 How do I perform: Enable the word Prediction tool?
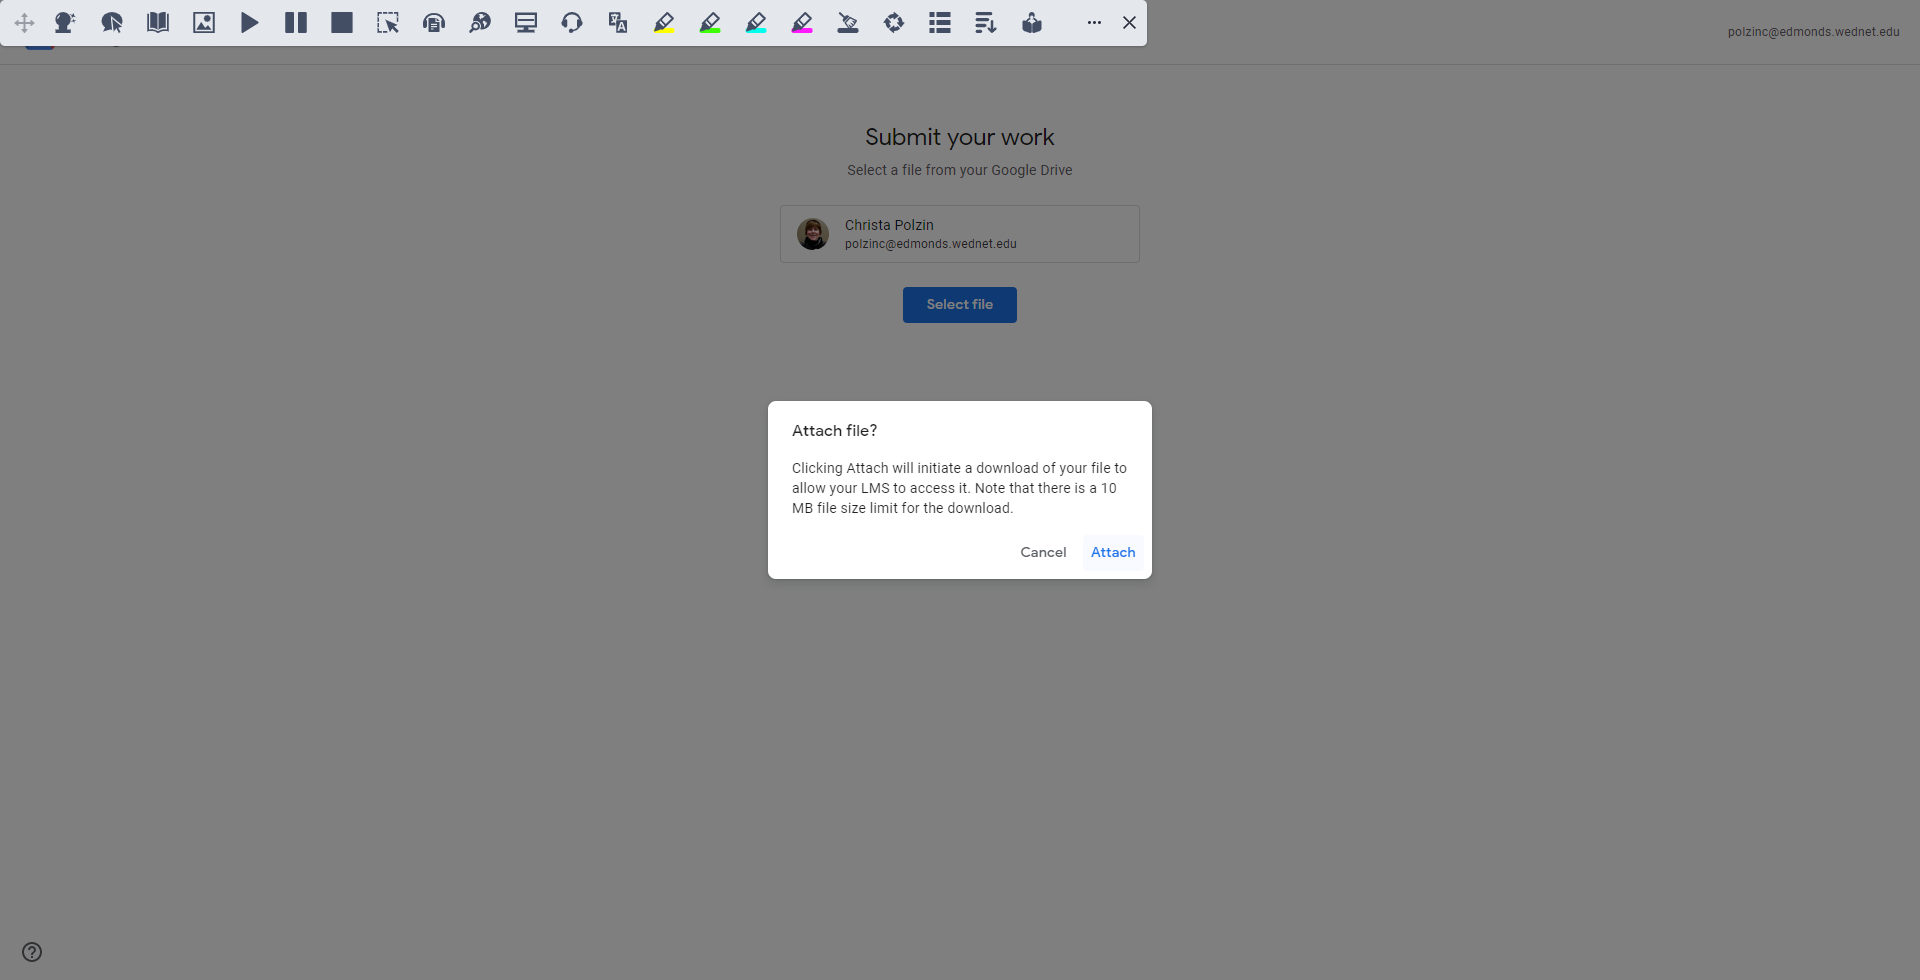(x=65, y=22)
